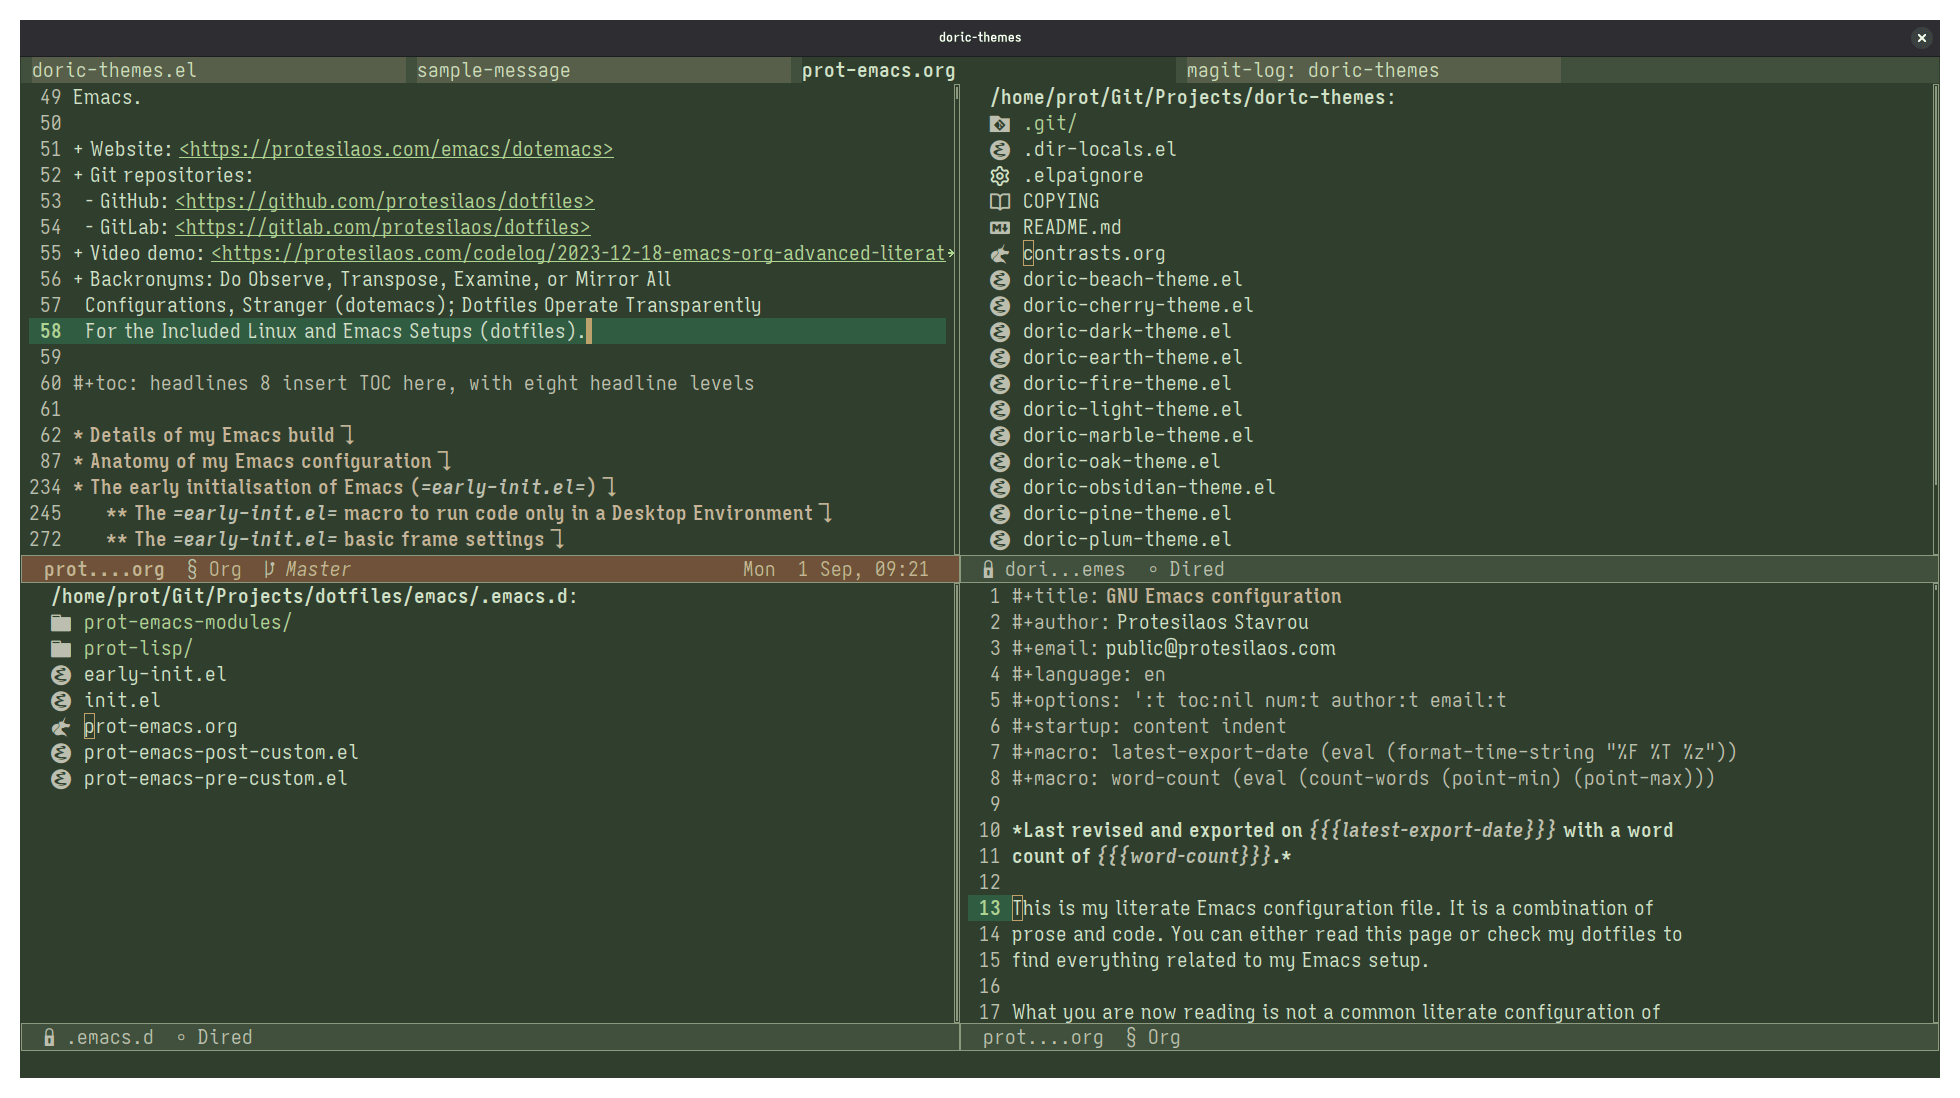Click the lock icon in the .emacs.d mode line
1960x1098 pixels.
pyautogui.click(x=49, y=1037)
